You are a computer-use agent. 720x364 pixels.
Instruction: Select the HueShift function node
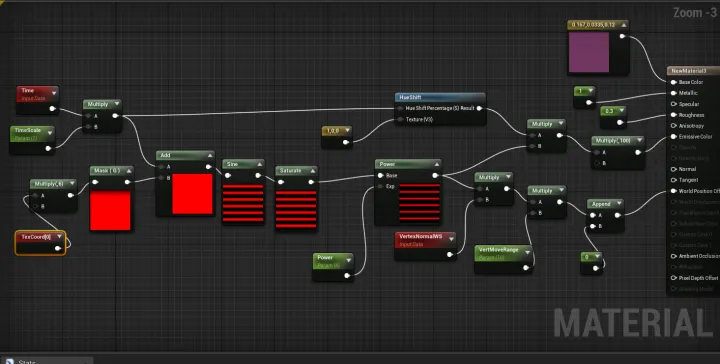440,109
